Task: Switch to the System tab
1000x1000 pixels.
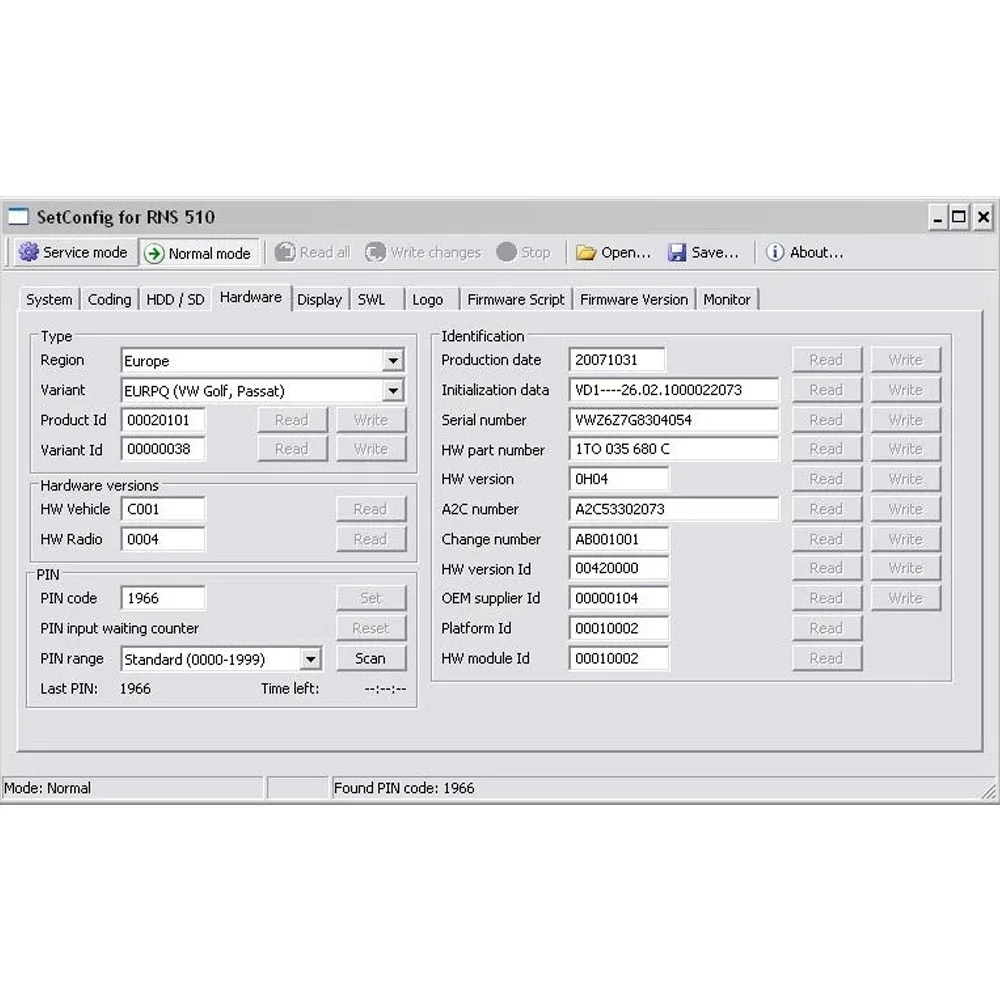Action: tap(49, 299)
